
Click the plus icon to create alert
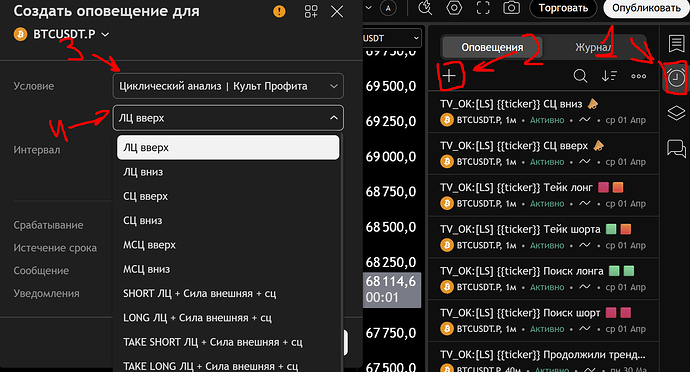(449, 76)
